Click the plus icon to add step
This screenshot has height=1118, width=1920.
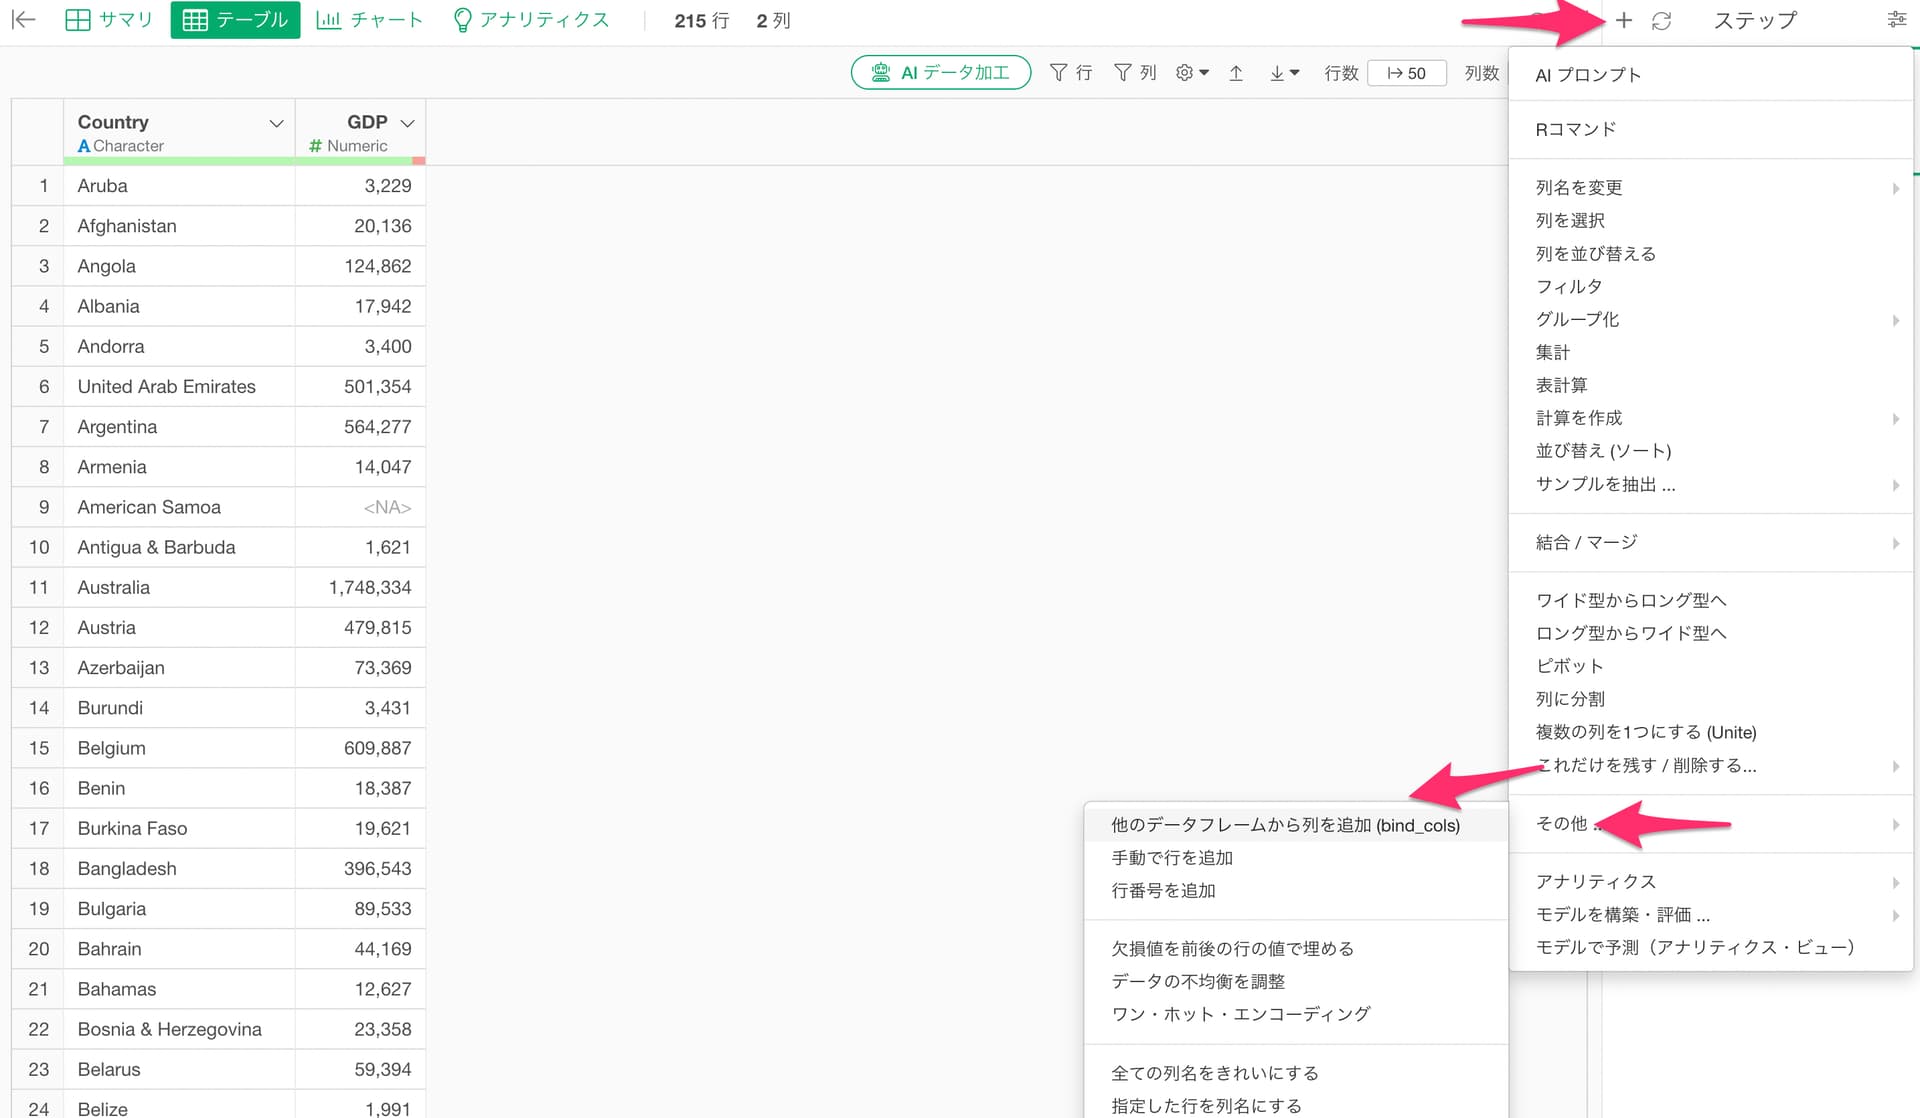(x=1624, y=20)
